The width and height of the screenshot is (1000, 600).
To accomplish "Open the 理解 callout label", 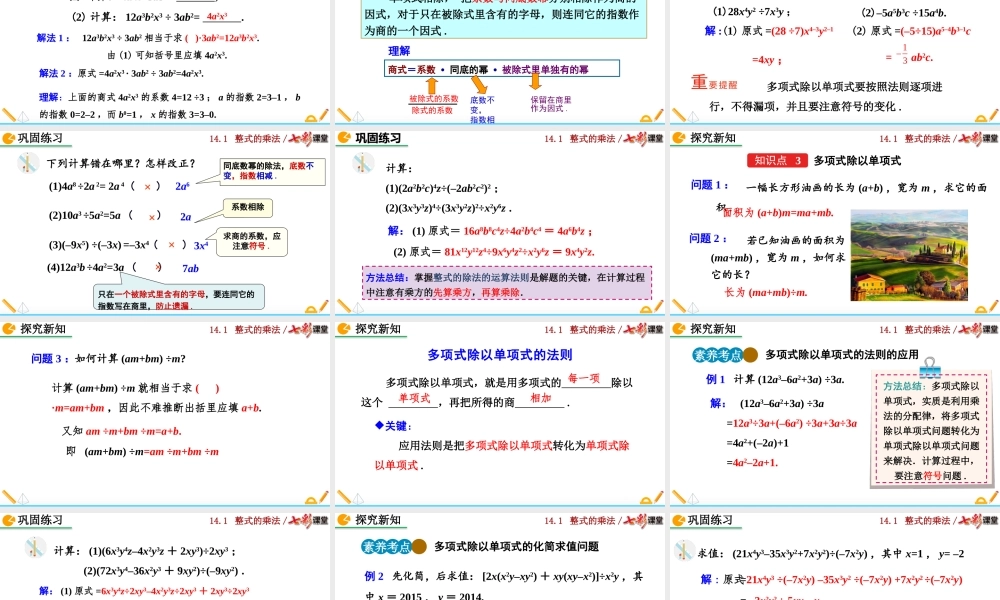I will point(397,51).
